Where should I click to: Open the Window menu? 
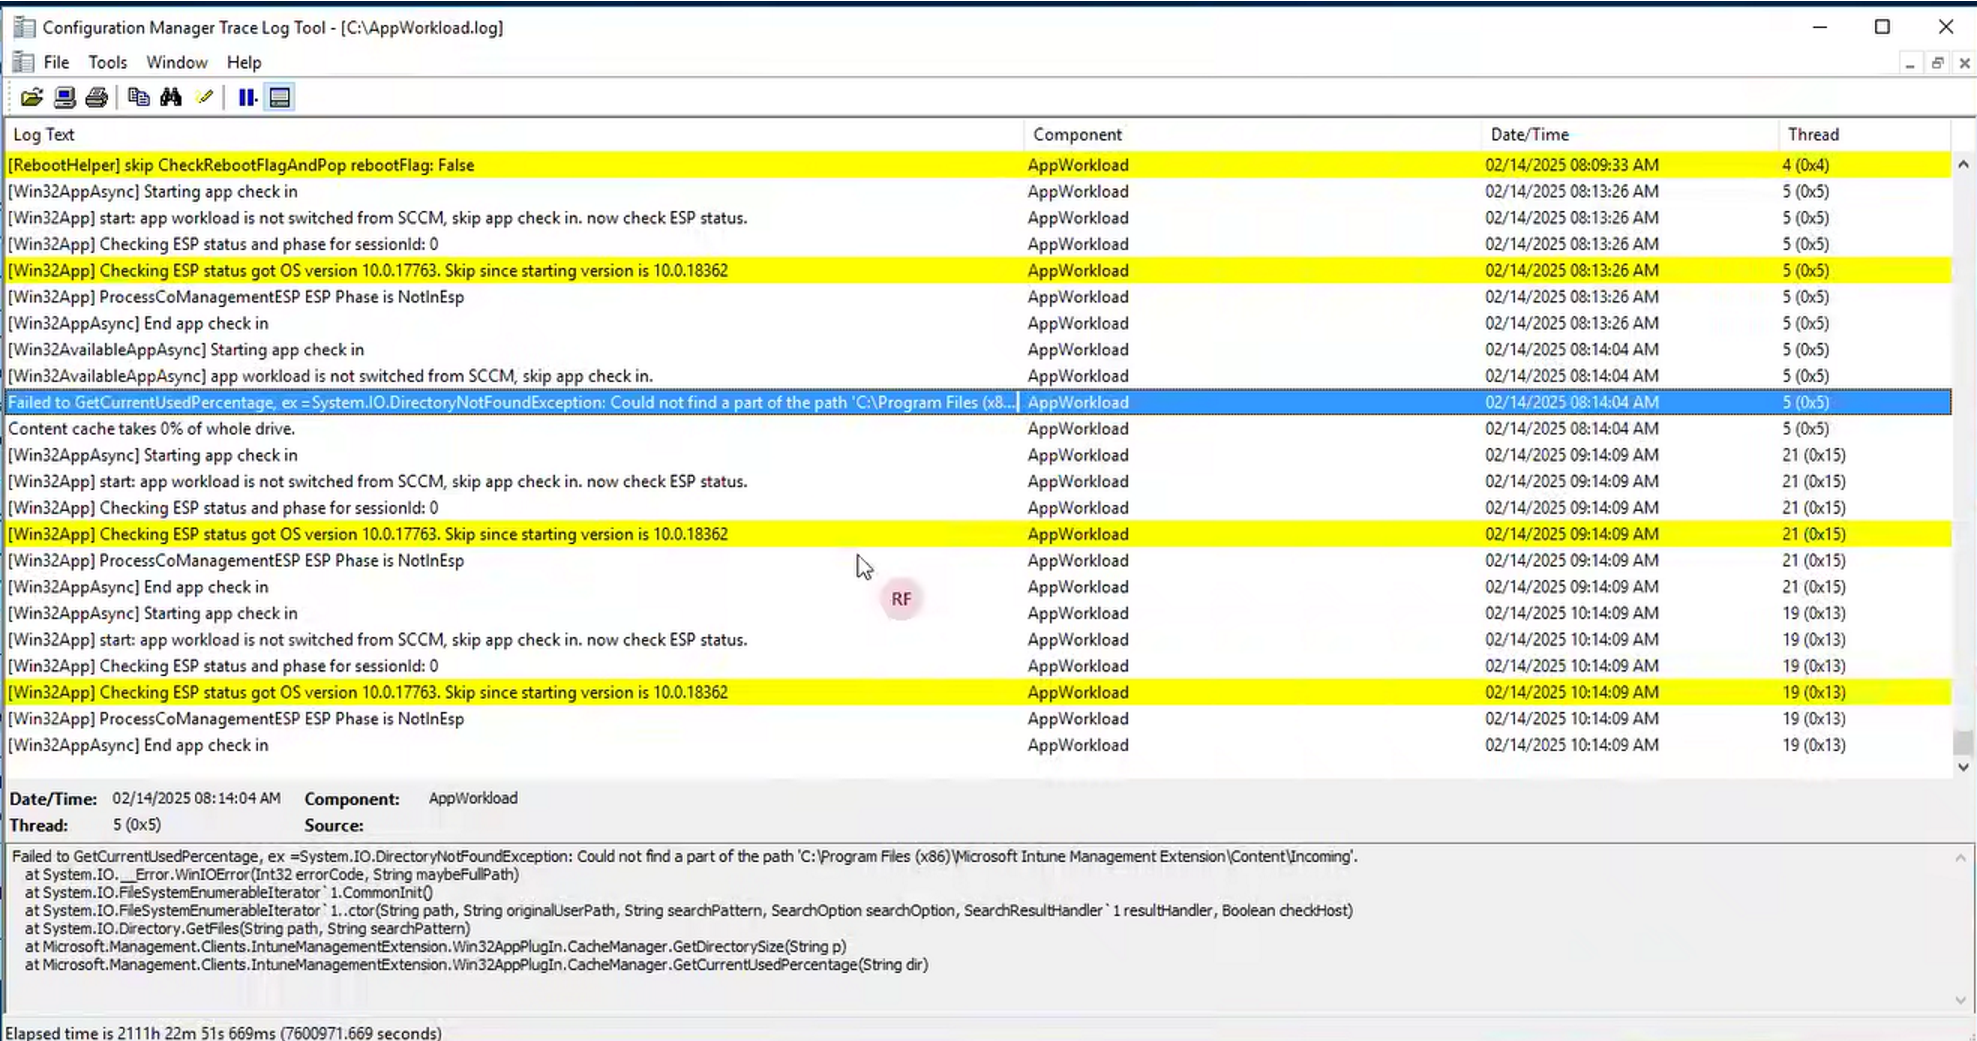(x=177, y=62)
